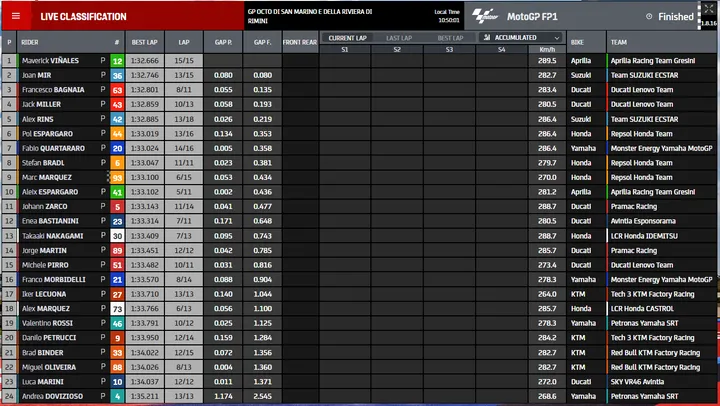Click the Finished session status
Screen dimensions: 720x406
(x=675, y=17)
